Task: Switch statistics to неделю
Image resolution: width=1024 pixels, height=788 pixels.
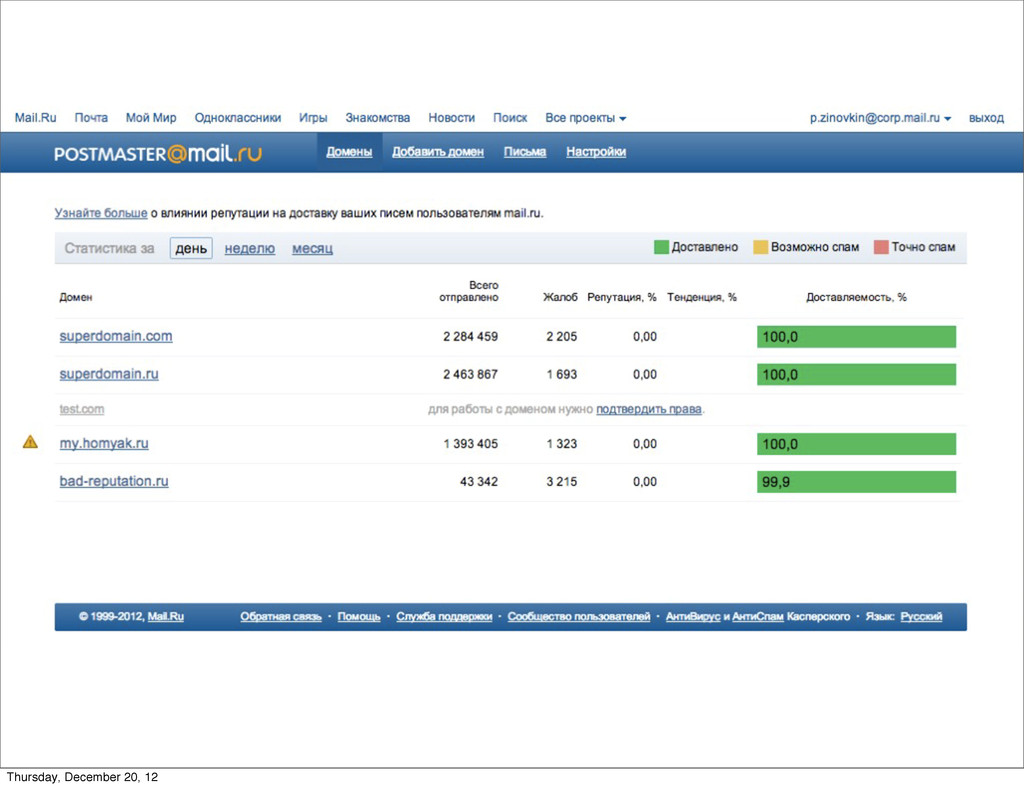Action: tap(249, 248)
